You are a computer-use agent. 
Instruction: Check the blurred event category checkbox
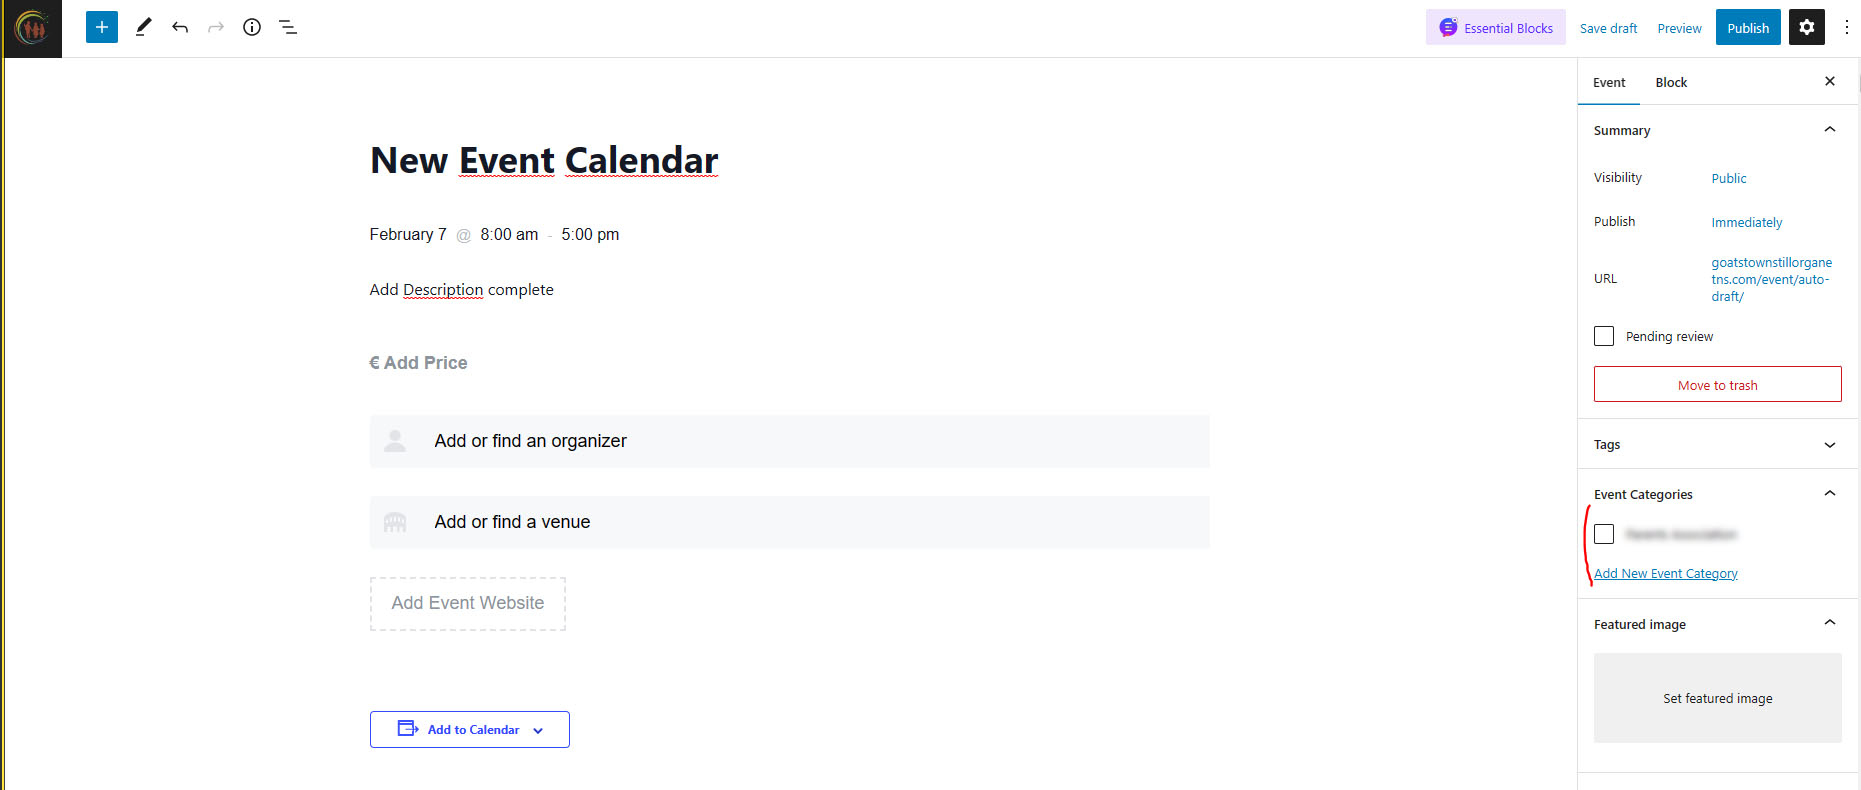point(1604,534)
